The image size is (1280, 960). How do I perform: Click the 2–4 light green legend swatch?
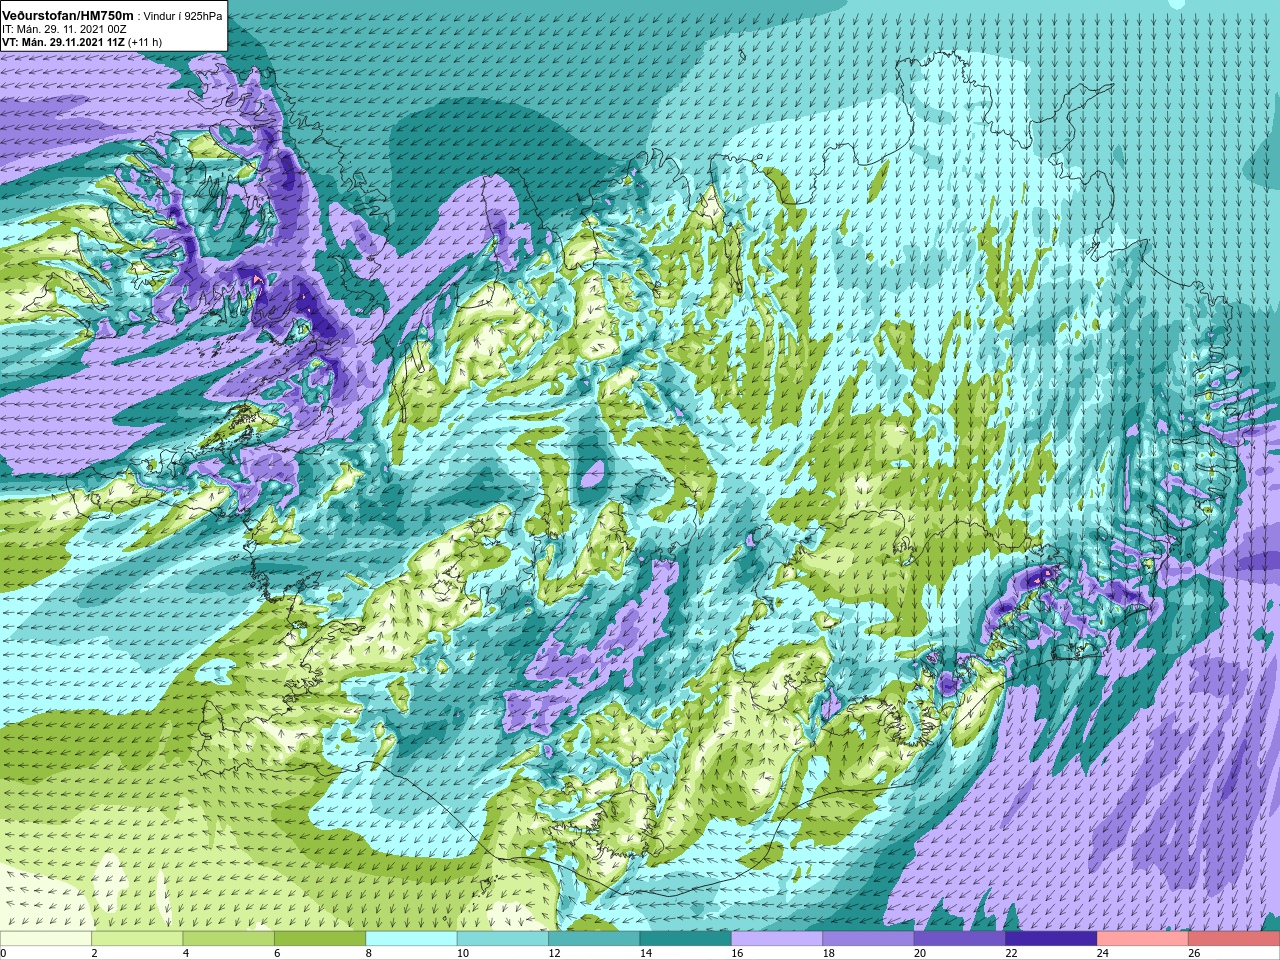pos(137,939)
